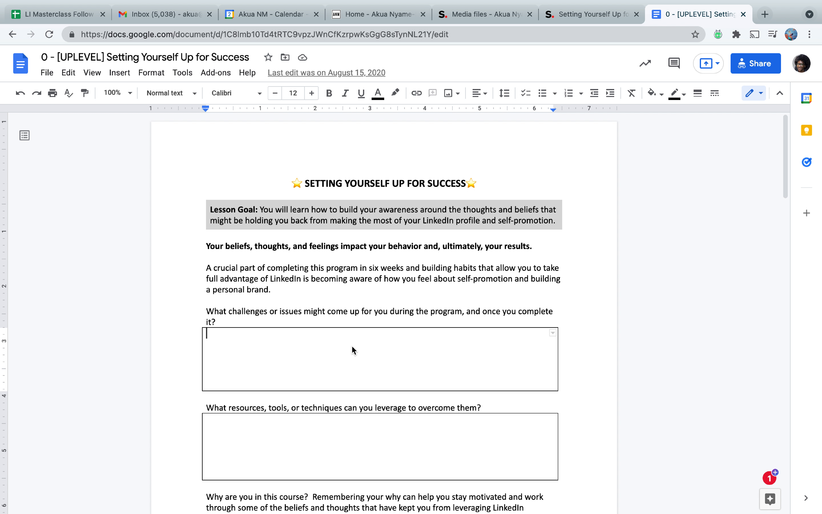Click the Share button
The height and width of the screenshot is (514, 822).
tap(755, 63)
